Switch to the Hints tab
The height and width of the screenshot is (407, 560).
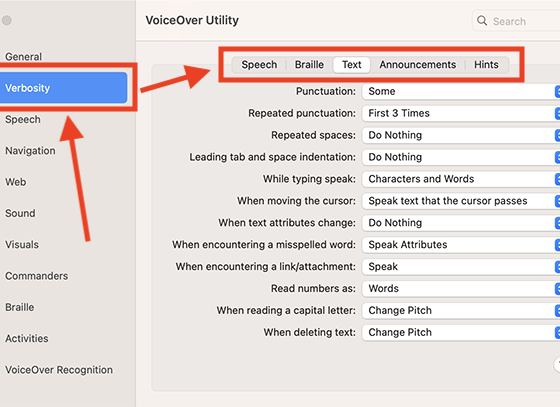coord(486,65)
